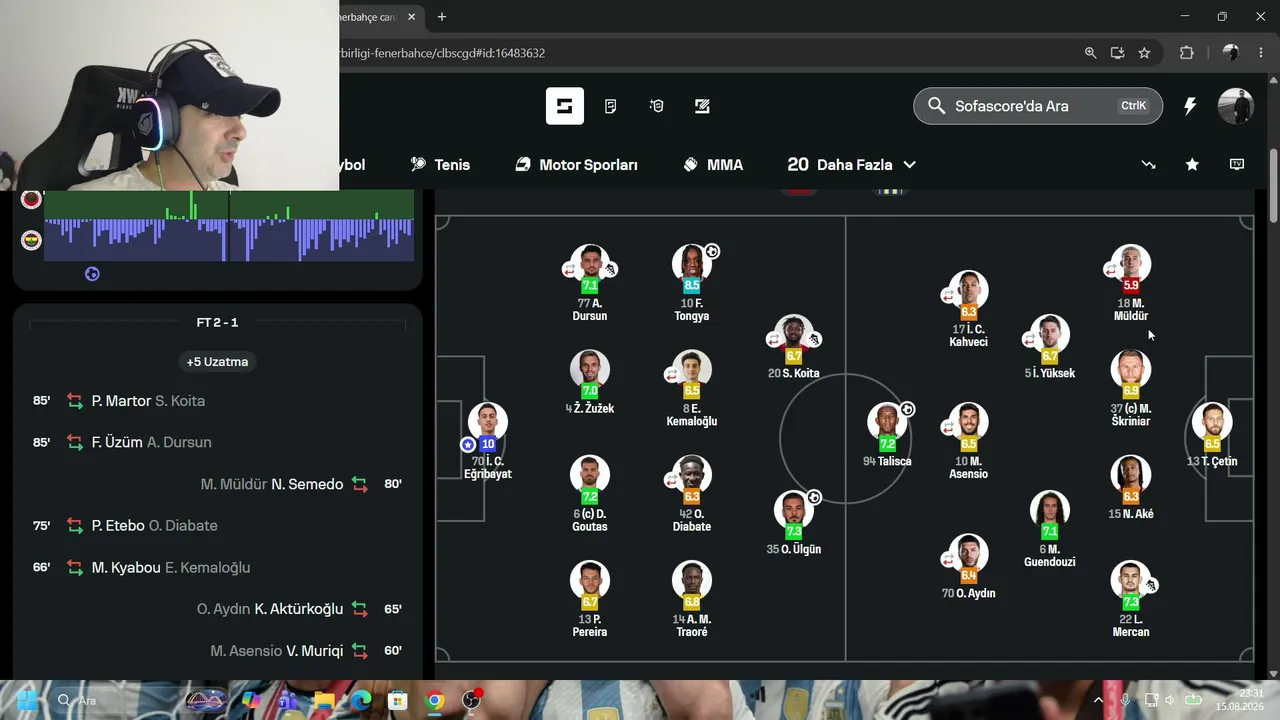Click the lightning bolt icon by search
This screenshot has height=720, width=1280.
[x=1190, y=106]
